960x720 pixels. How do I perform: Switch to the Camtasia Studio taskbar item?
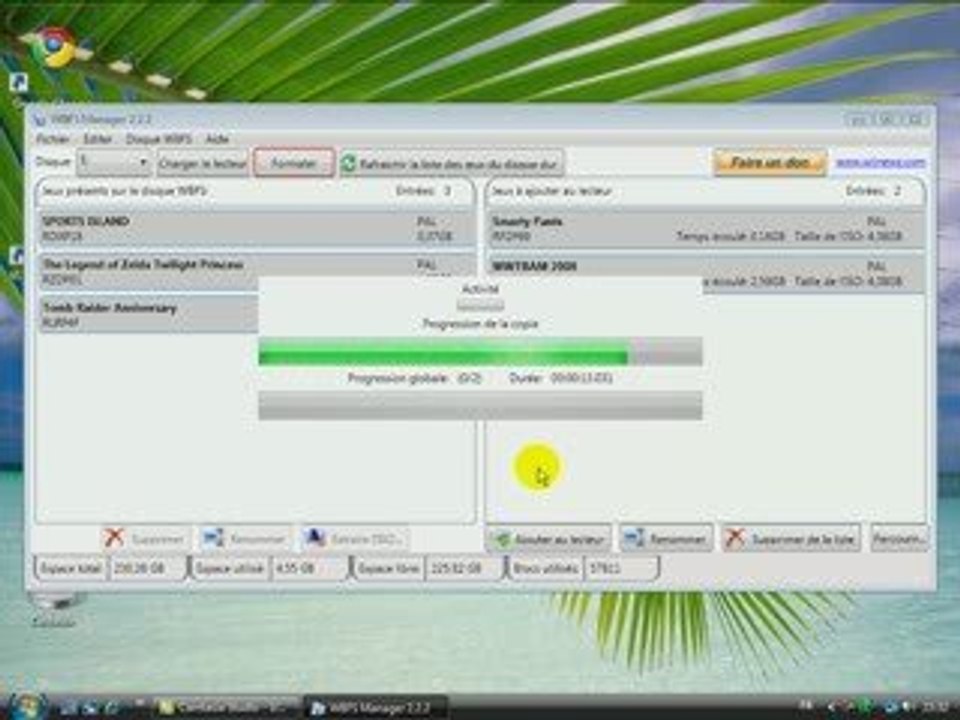[x=227, y=708]
